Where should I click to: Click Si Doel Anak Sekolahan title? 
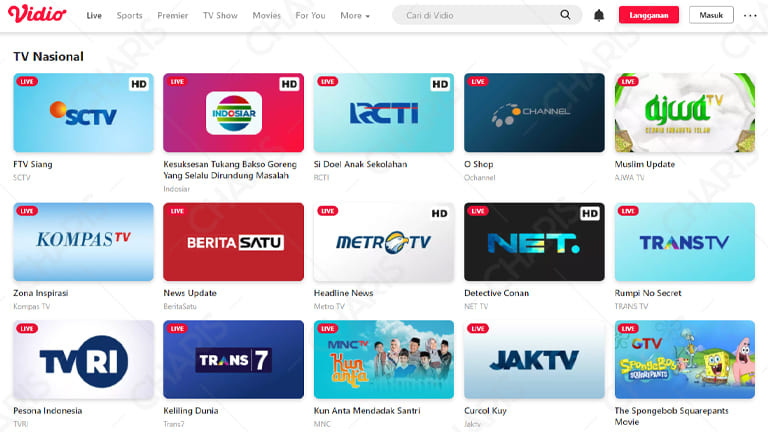tap(360, 164)
